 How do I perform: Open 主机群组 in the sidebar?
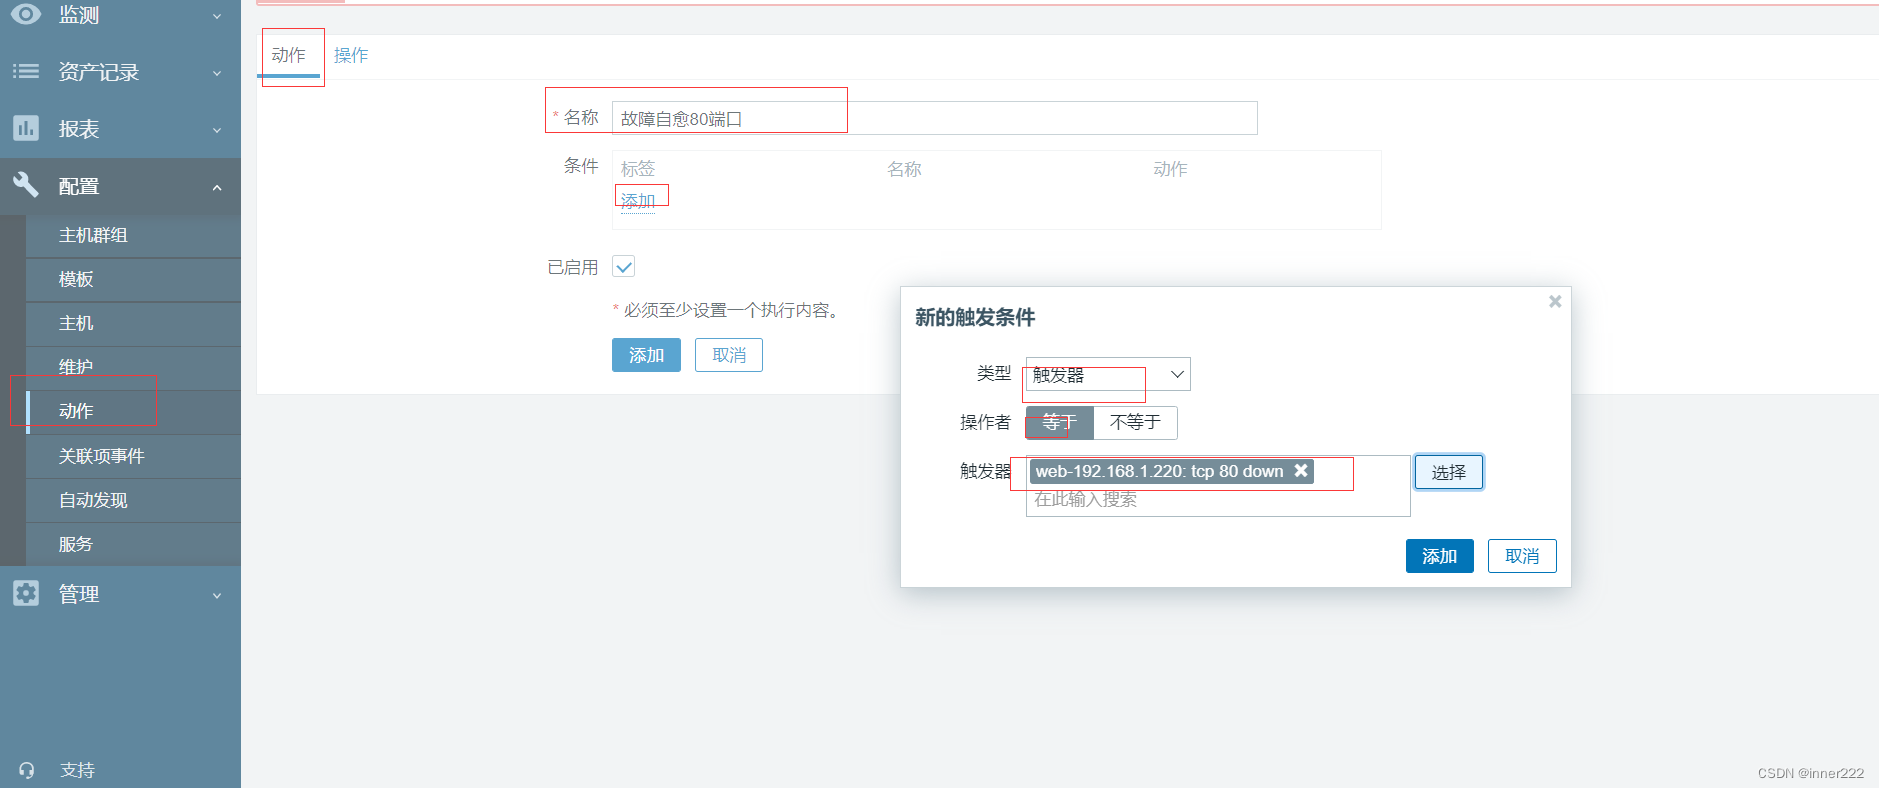(x=133, y=235)
